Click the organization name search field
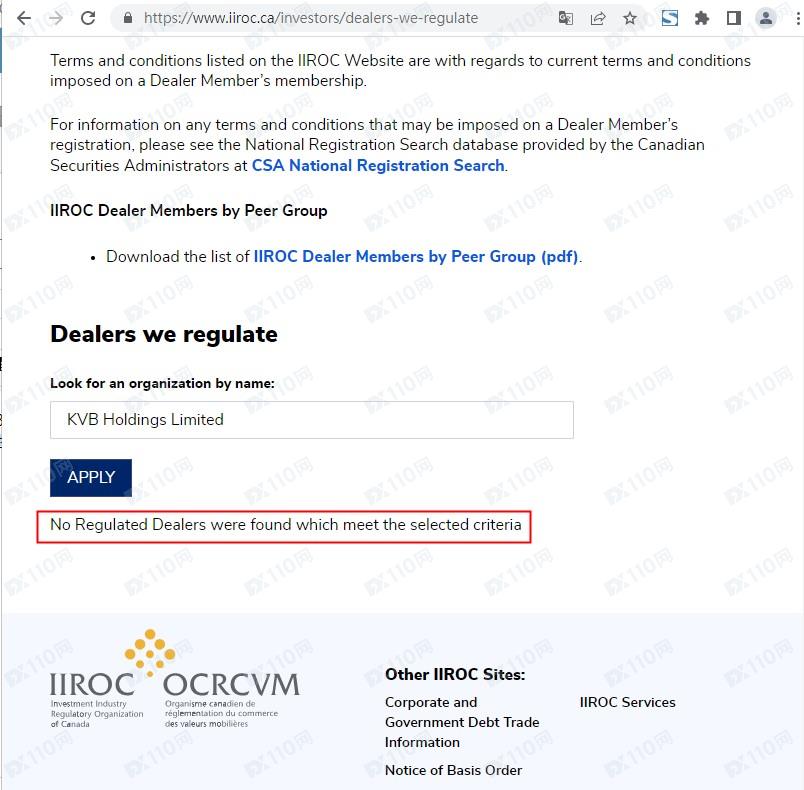Viewport: 804px width, 790px height. 312,420
